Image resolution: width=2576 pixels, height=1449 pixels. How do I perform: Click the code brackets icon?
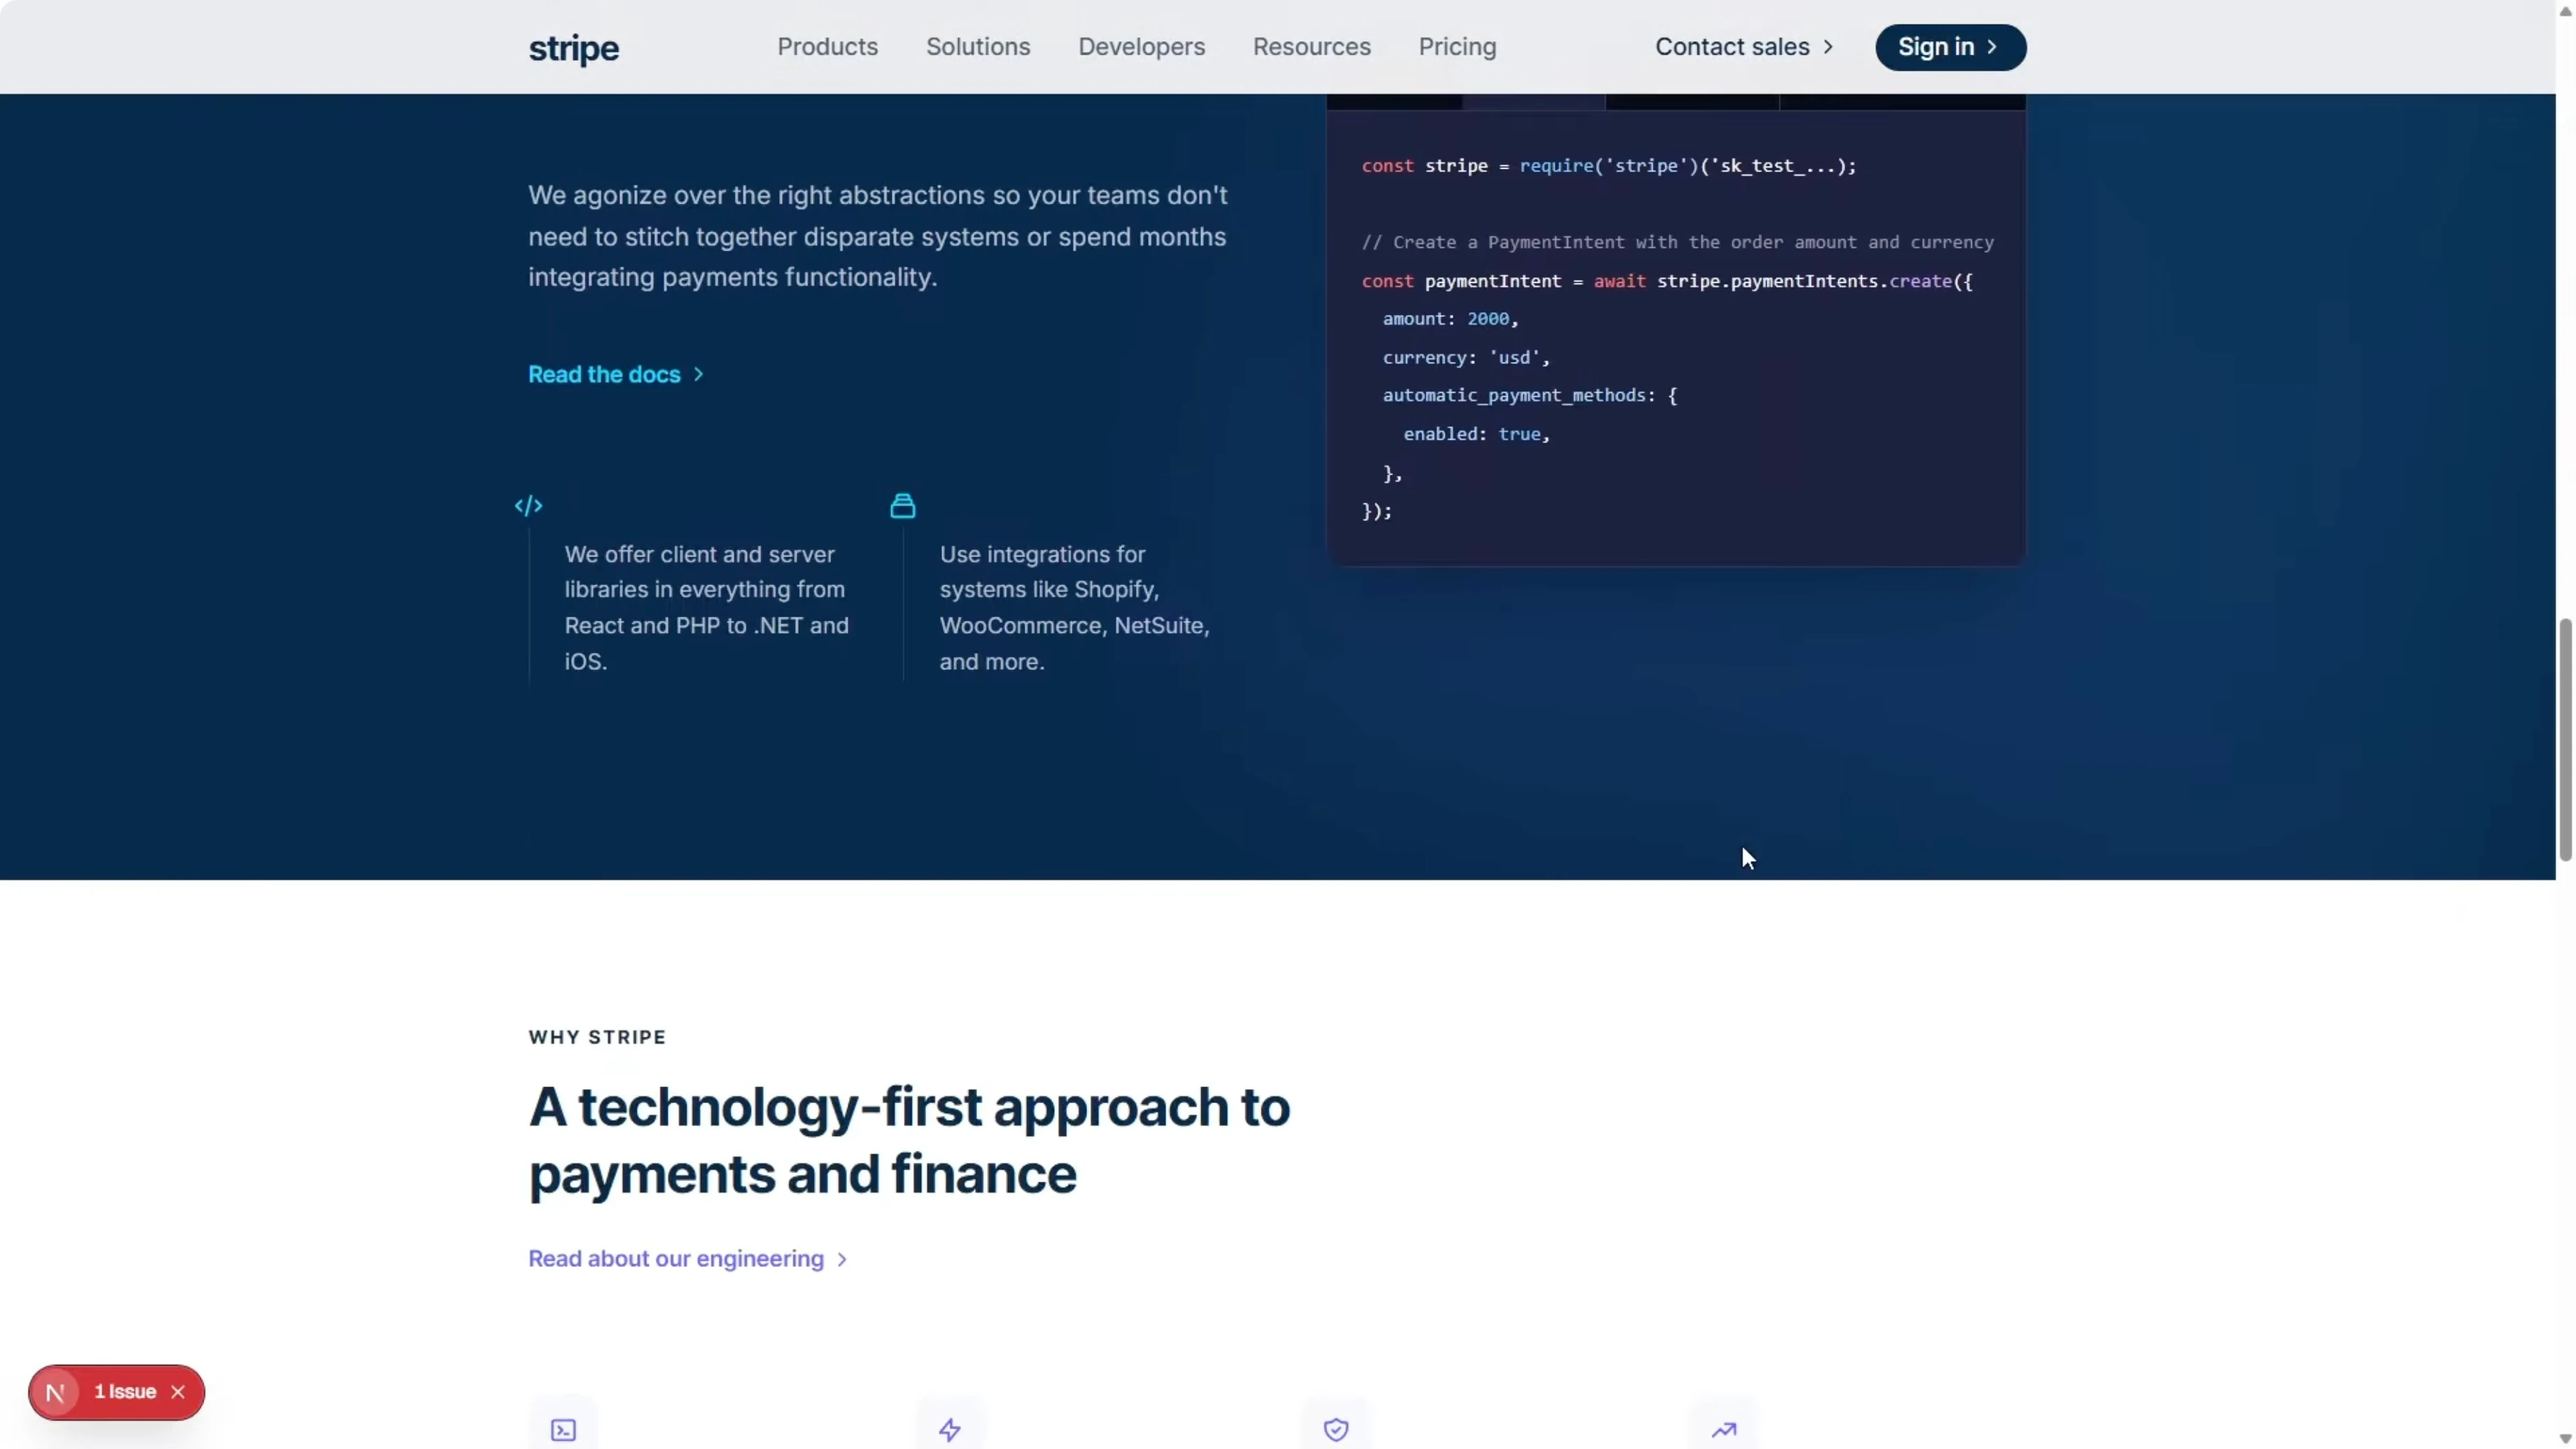528,506
